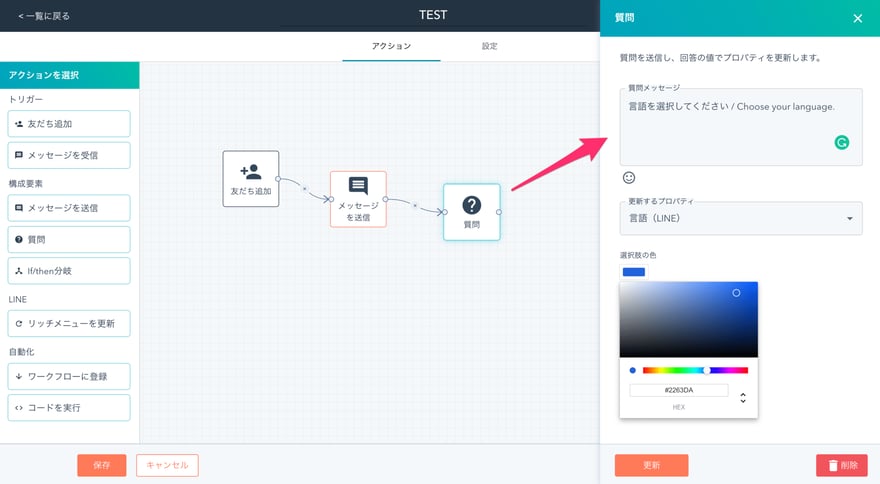Toggle color format with HEX arrows

742,398
